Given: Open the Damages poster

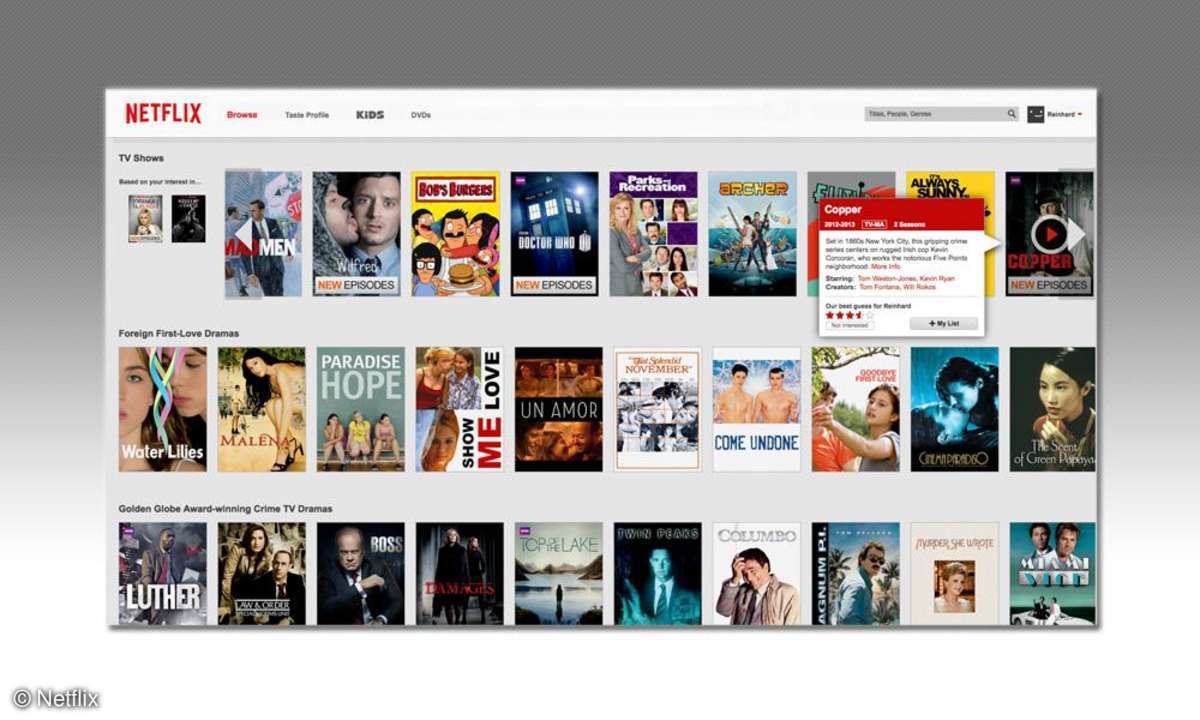Looking at the screenshot, I should coord(460,573).
